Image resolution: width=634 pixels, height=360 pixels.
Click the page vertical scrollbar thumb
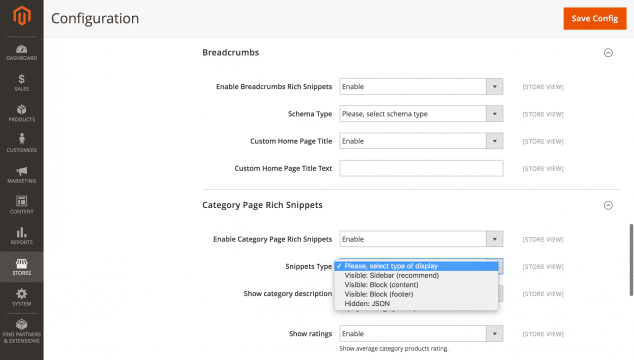pyautogui.click(x=631, y=260)
